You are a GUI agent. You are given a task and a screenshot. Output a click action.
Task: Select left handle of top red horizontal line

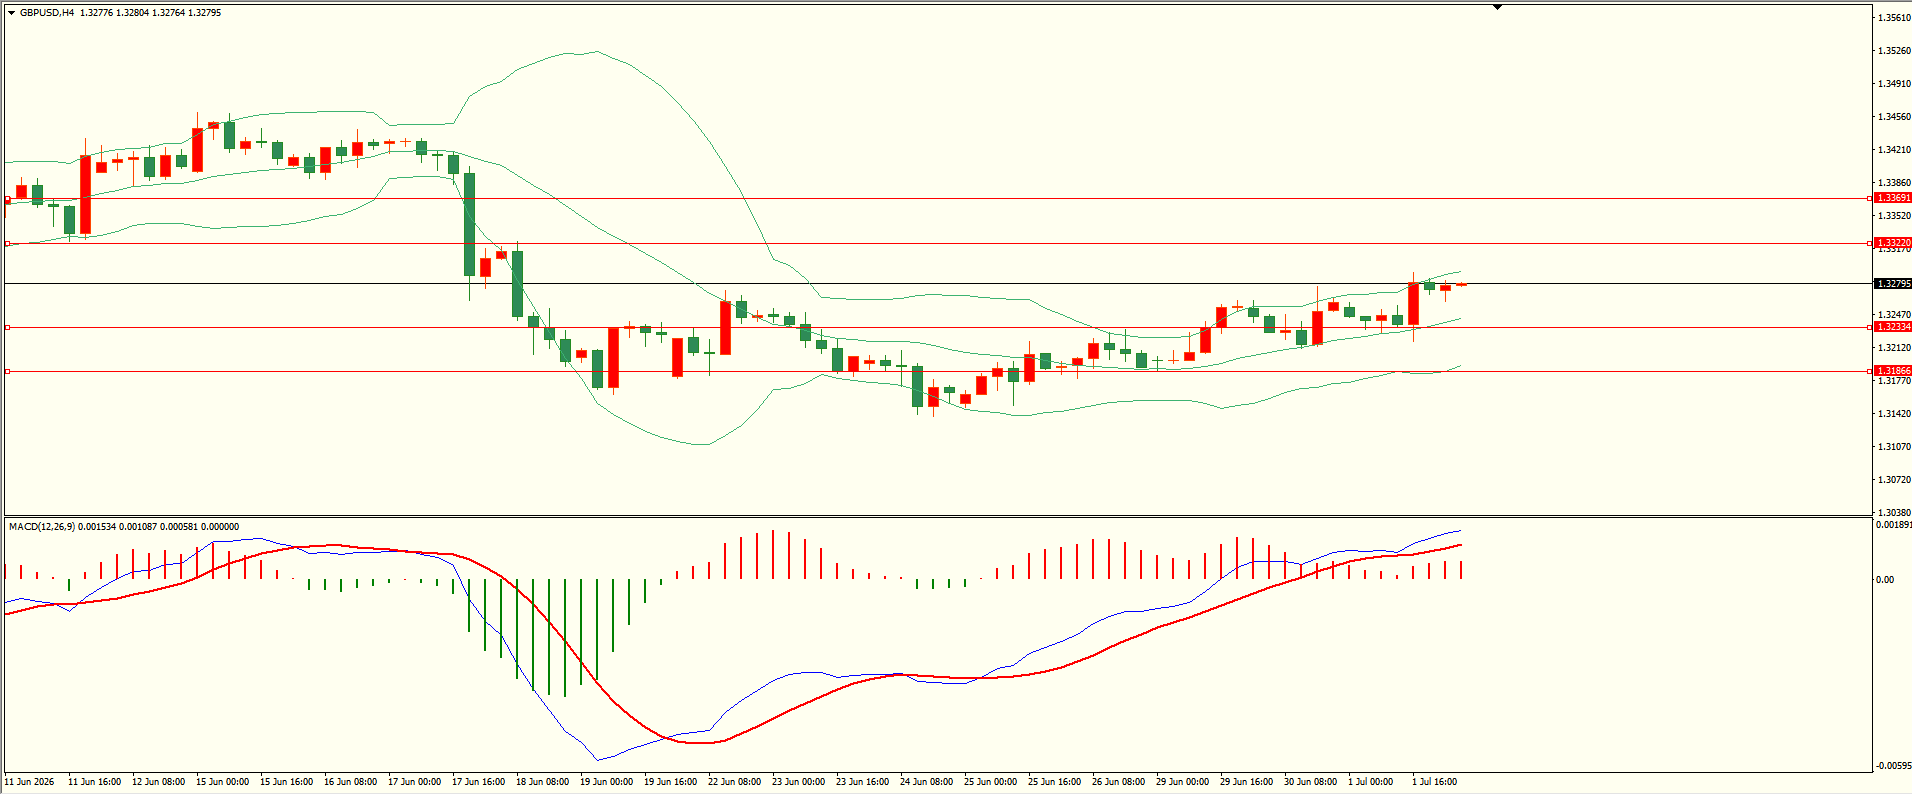[x=8, y=199]
